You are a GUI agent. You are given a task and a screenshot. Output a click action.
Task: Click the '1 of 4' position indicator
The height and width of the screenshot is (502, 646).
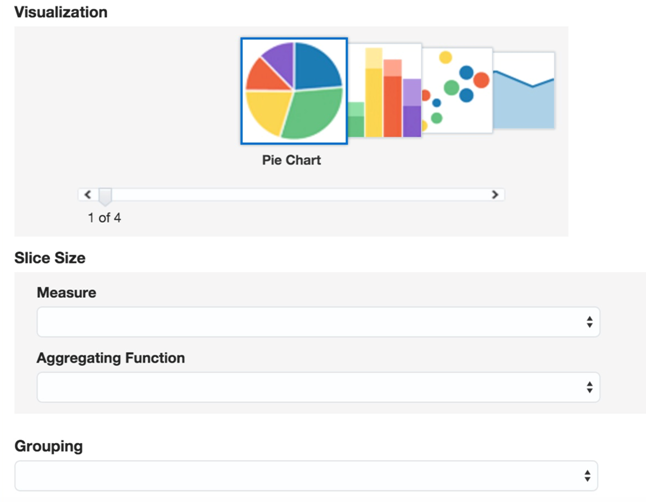(104, 217)
